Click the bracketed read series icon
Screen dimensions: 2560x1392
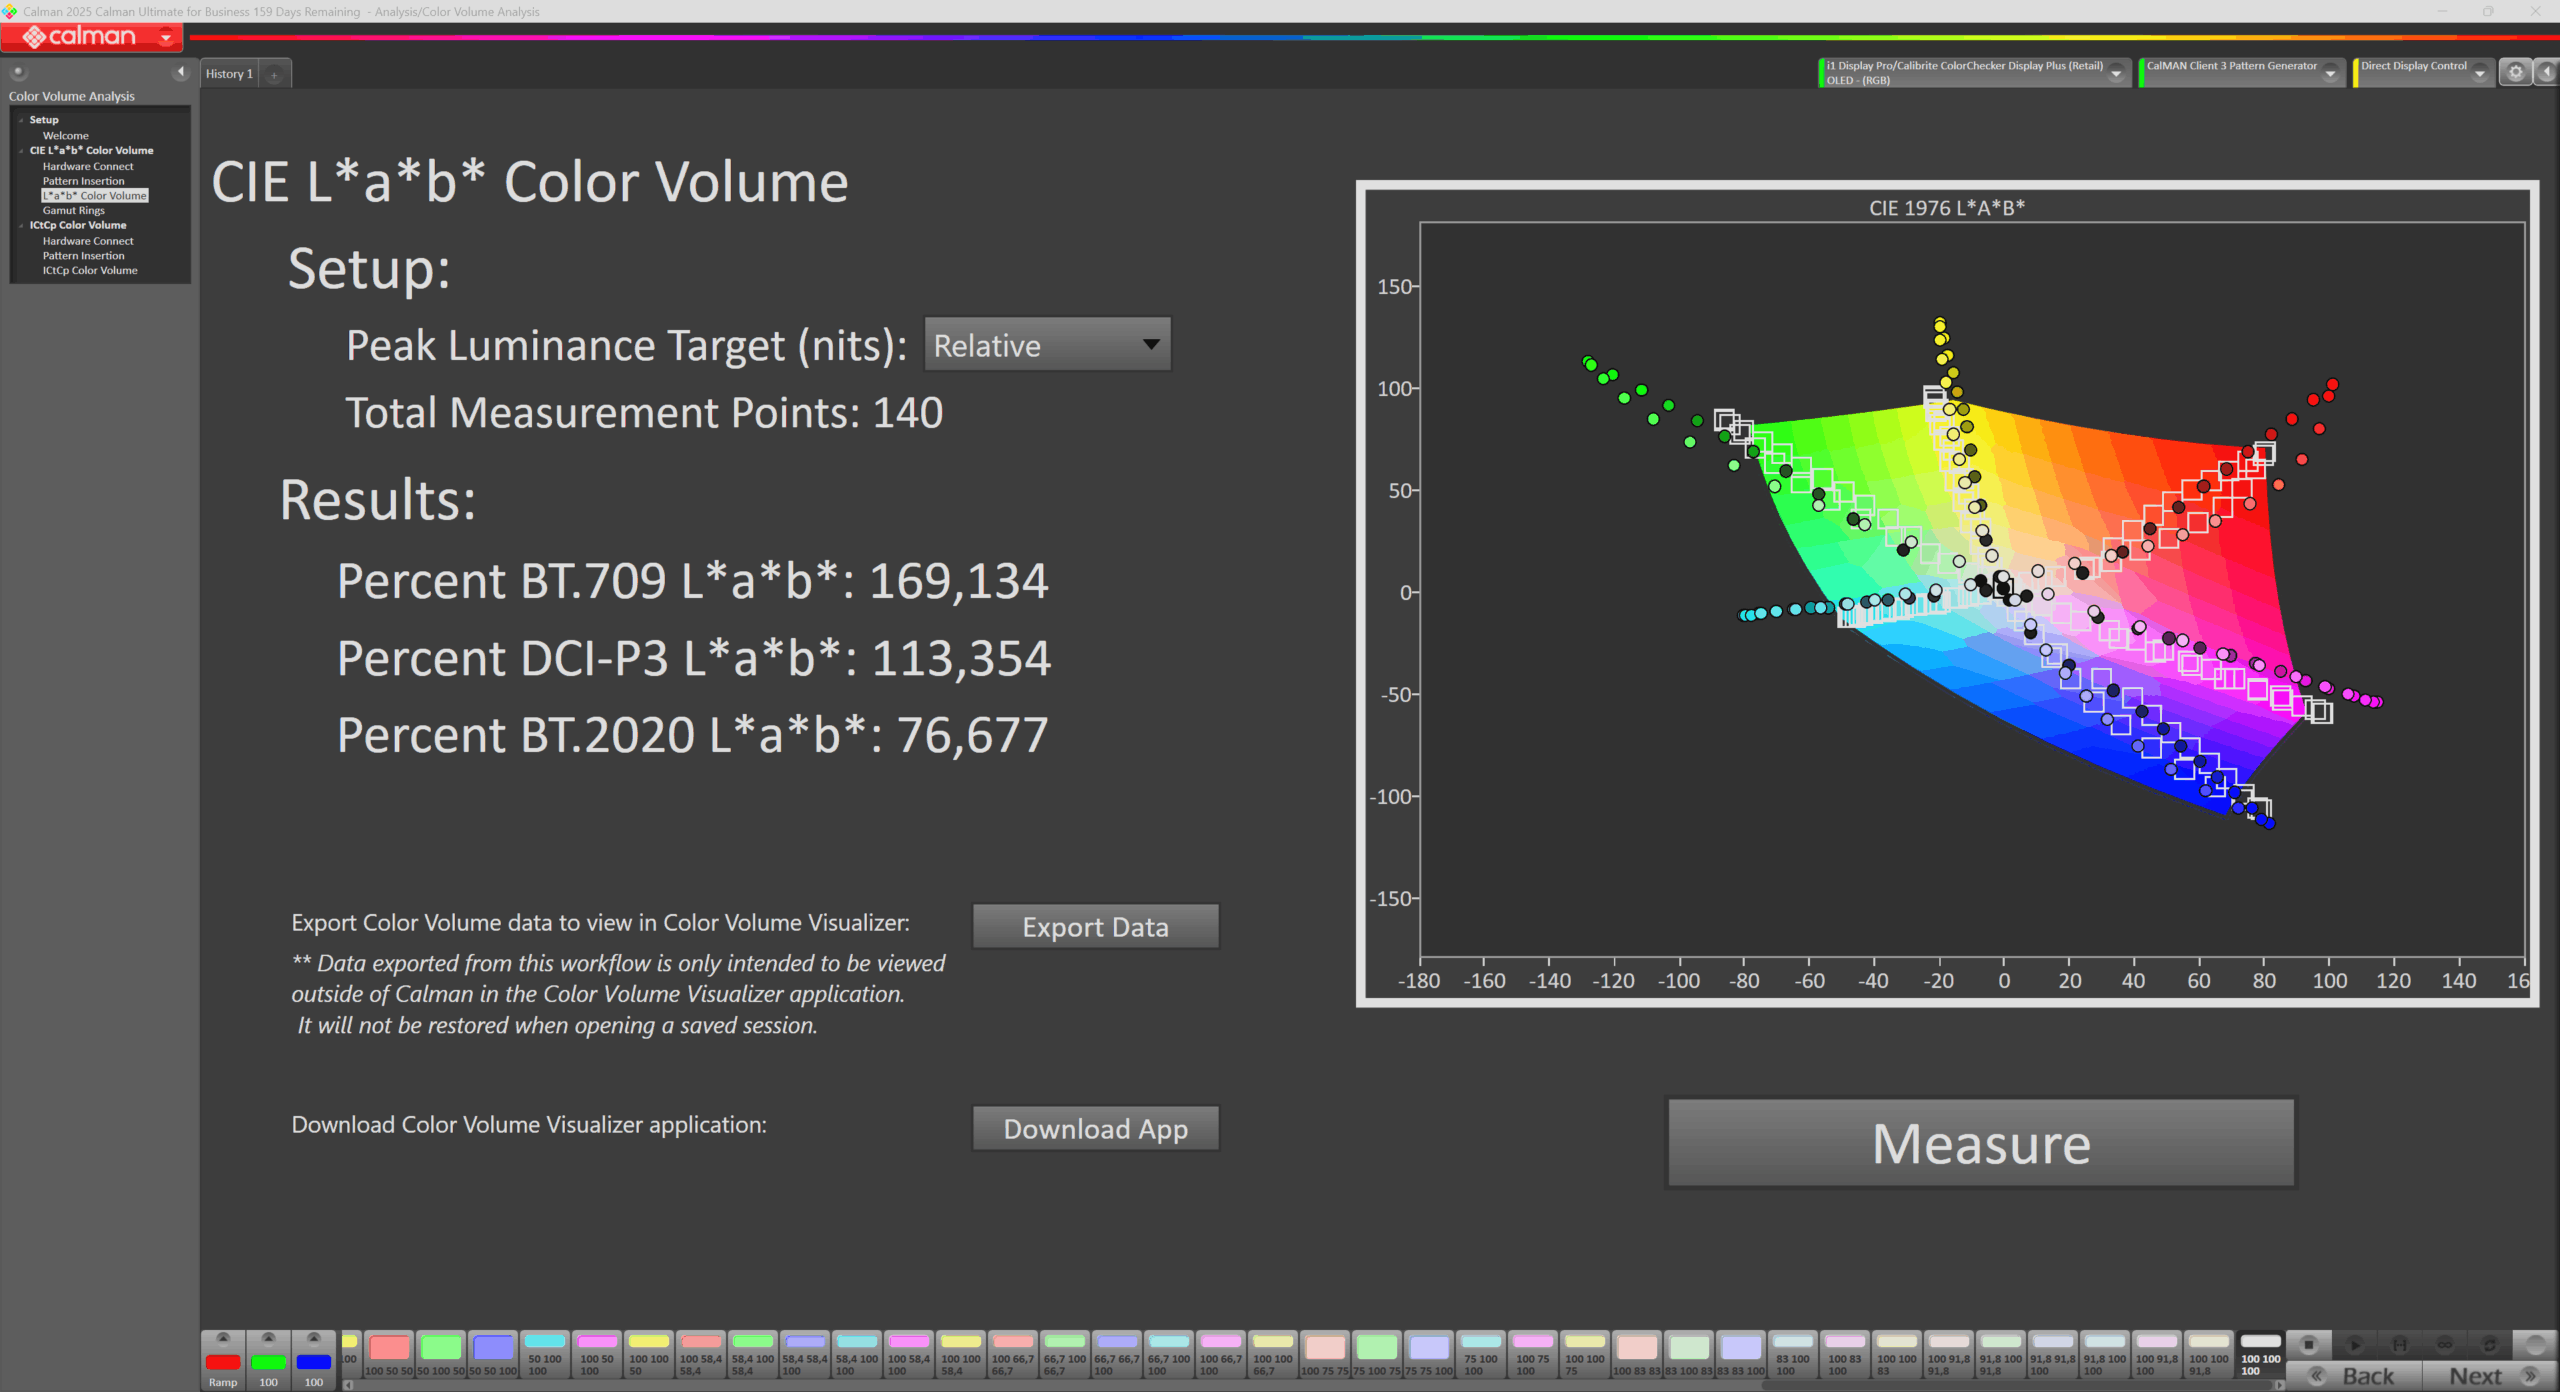click(x=2399, y=1345)
